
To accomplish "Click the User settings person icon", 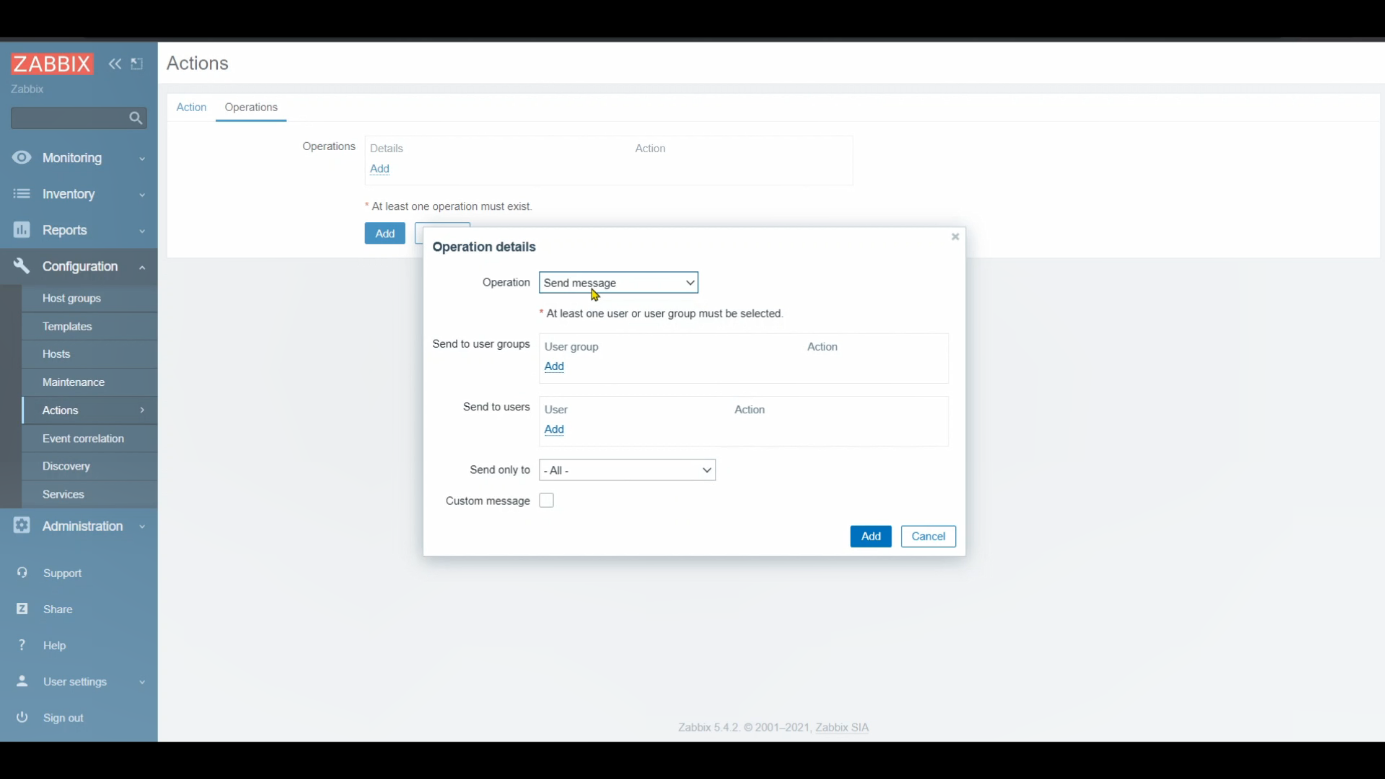I will tap(22, 681).
